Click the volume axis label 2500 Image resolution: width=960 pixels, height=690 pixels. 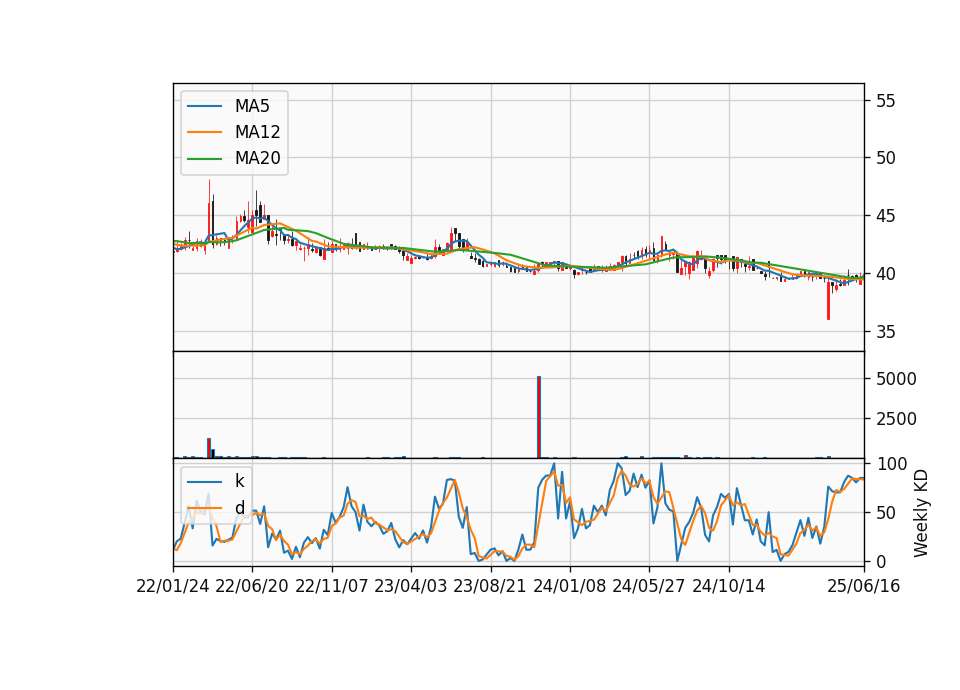point(896,419)
